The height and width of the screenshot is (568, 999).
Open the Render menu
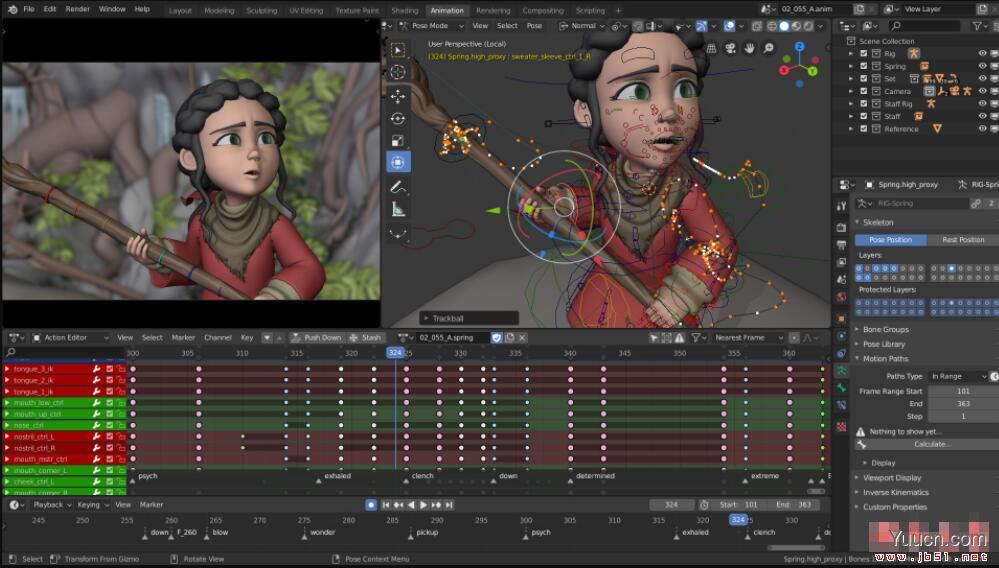point(77,9)
